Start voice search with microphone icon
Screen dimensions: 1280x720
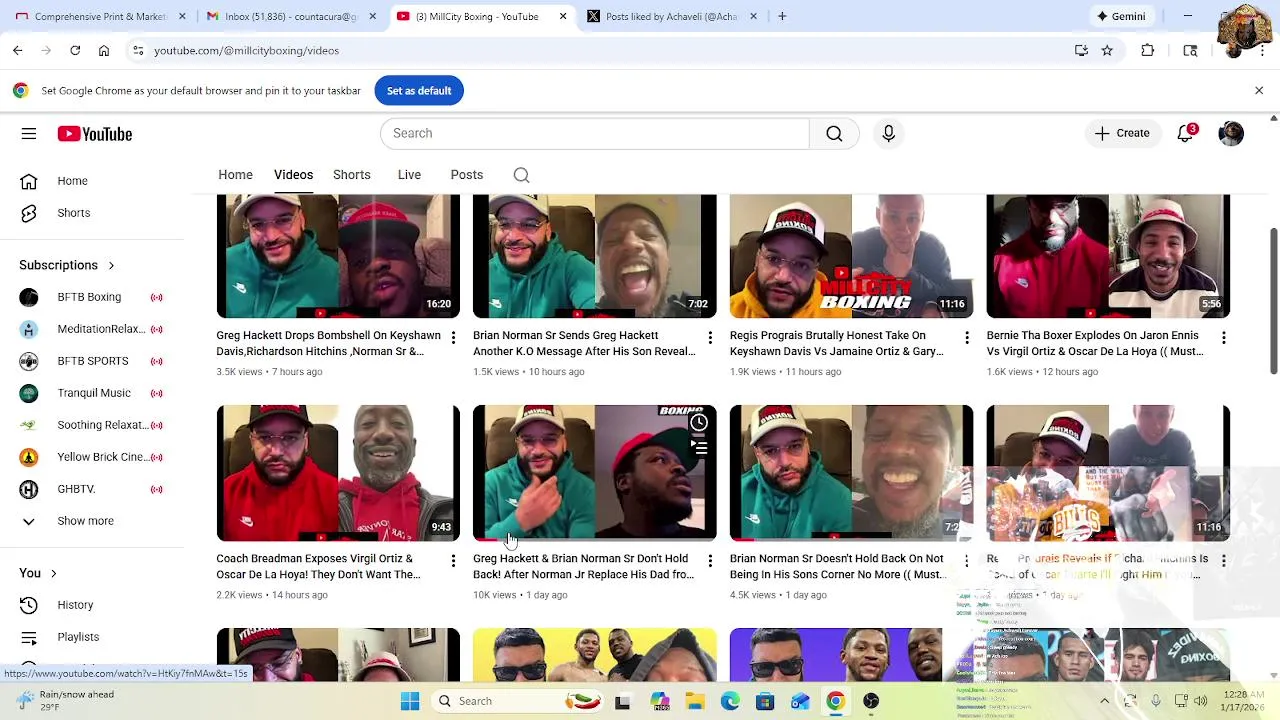[x=889, y=133]
